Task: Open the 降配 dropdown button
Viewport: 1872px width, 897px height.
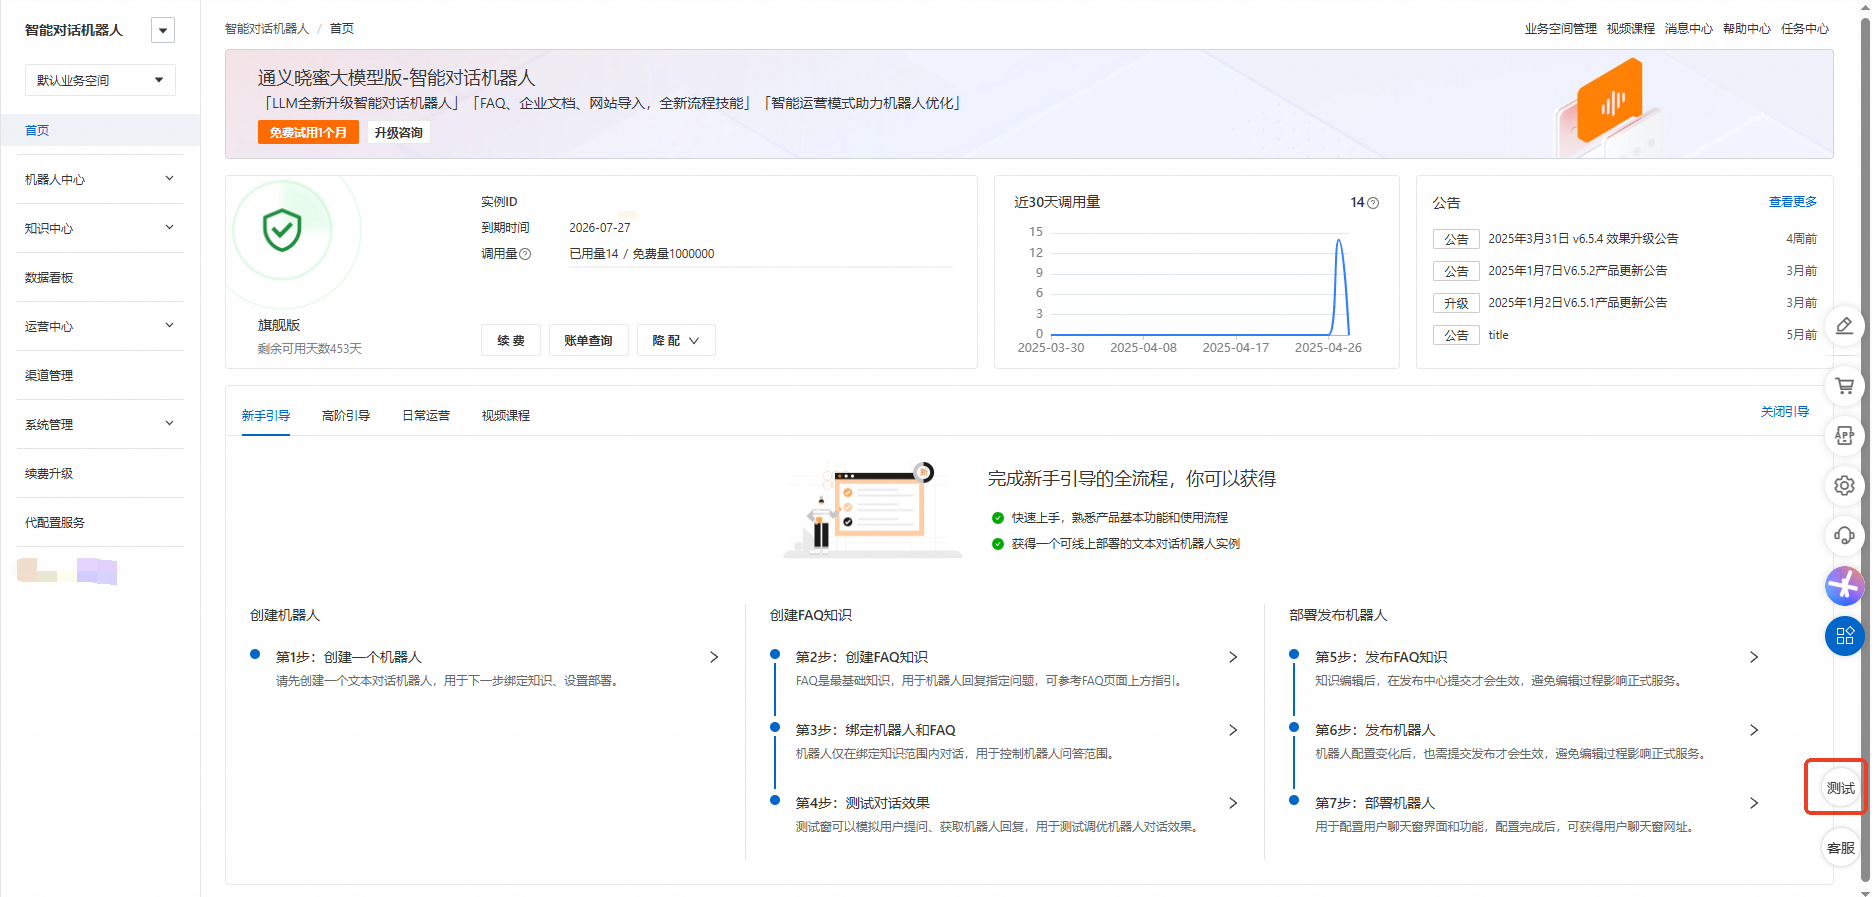Action: (x=676, y=340)
